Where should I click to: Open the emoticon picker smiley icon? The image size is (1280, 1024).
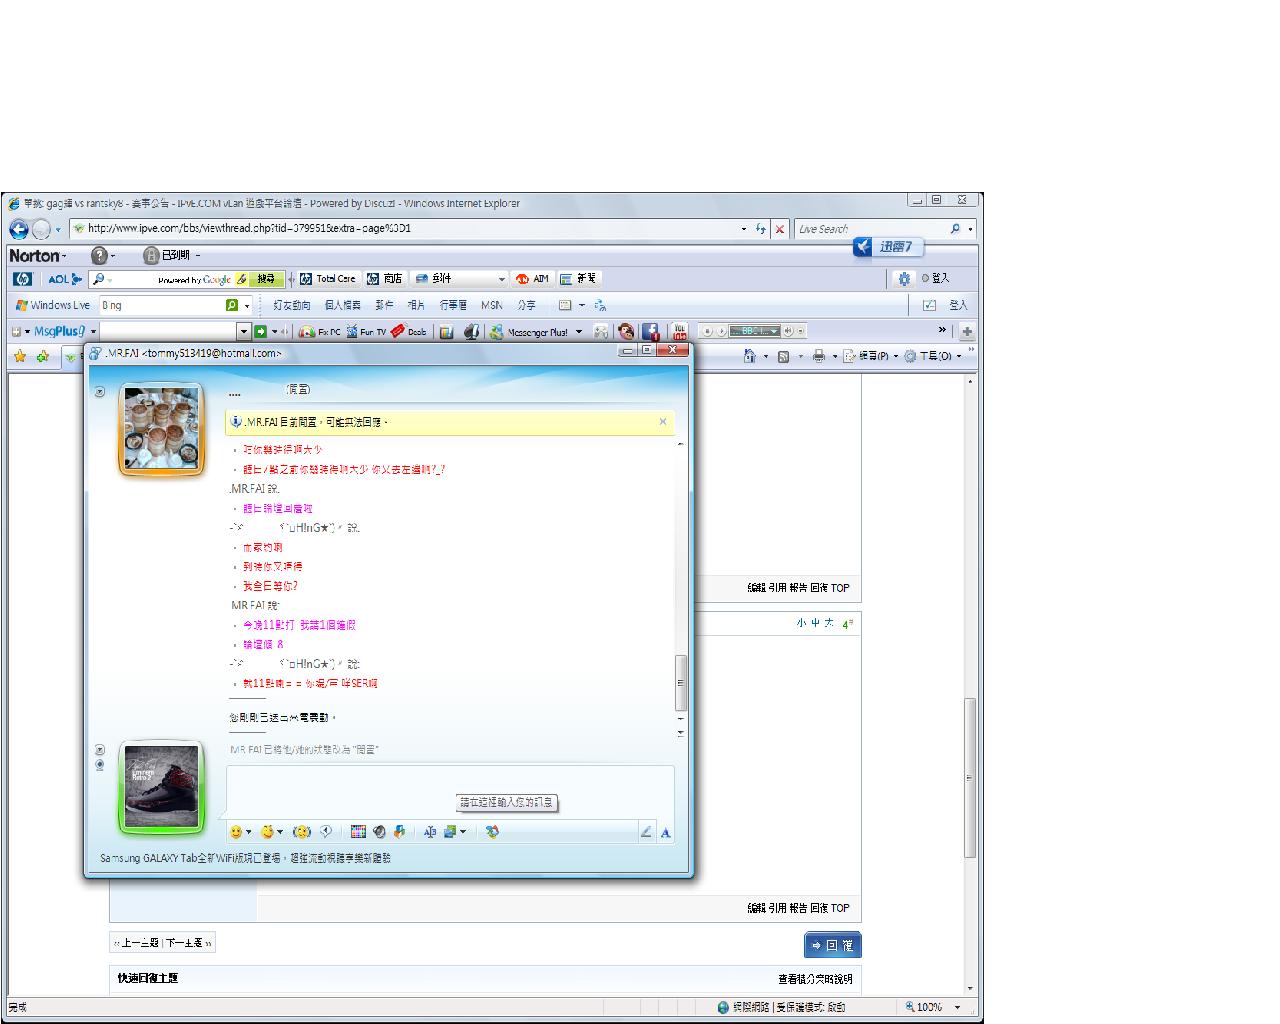click(x=236, y=832)
